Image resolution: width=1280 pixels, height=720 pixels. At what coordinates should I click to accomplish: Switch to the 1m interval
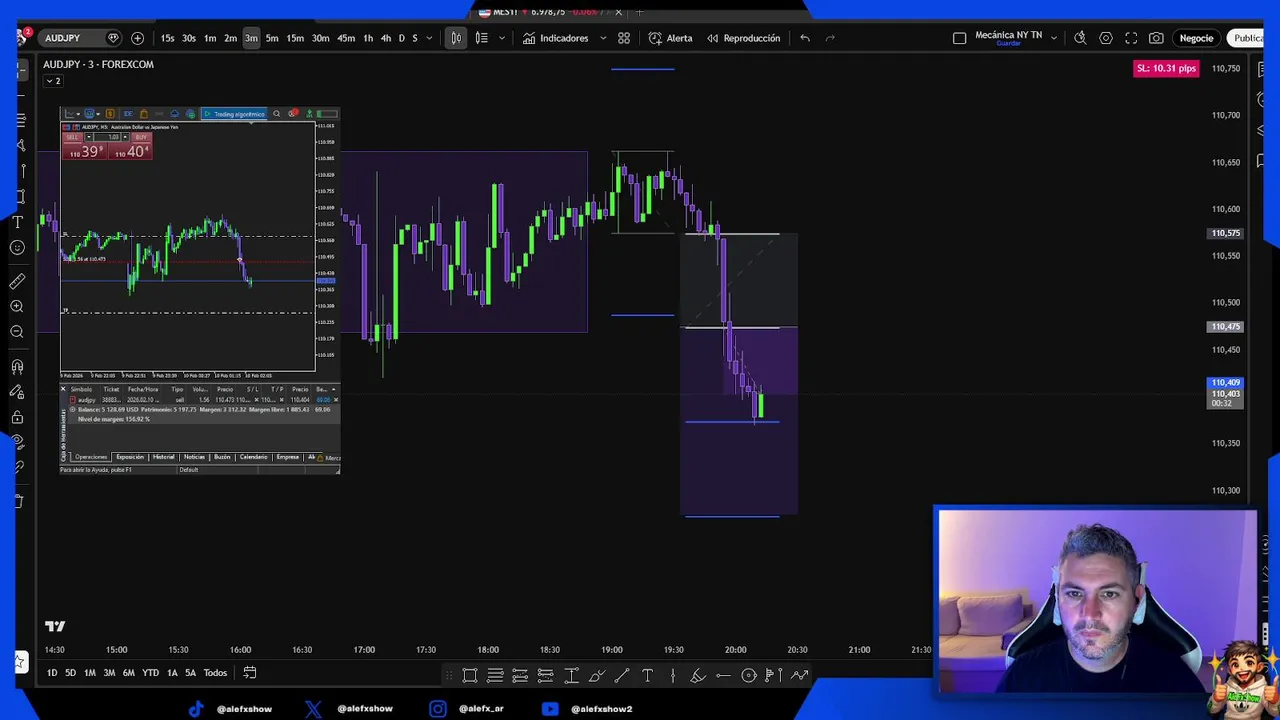(x=210, y=38)
